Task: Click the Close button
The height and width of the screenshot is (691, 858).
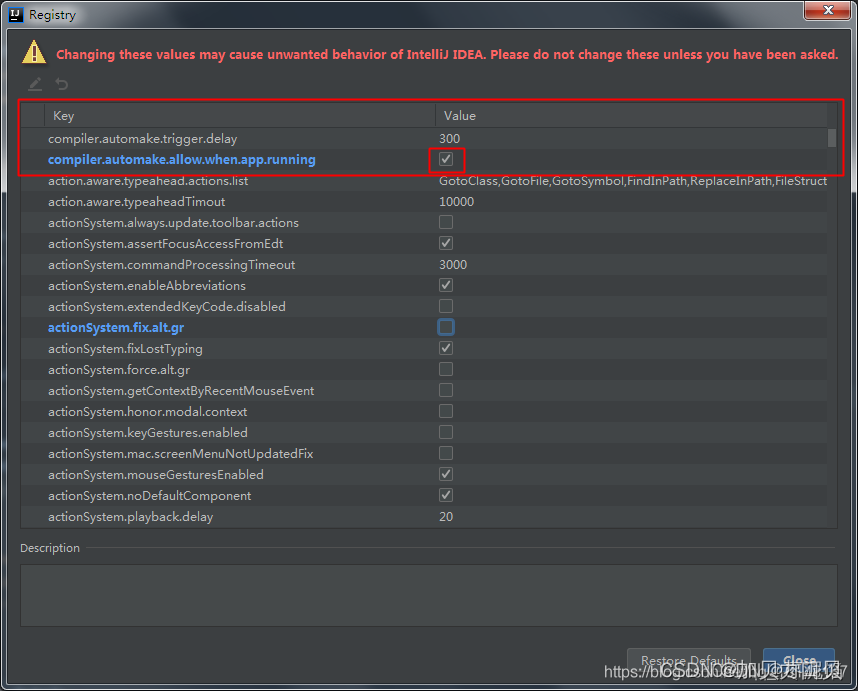Action: click(799, 660)
